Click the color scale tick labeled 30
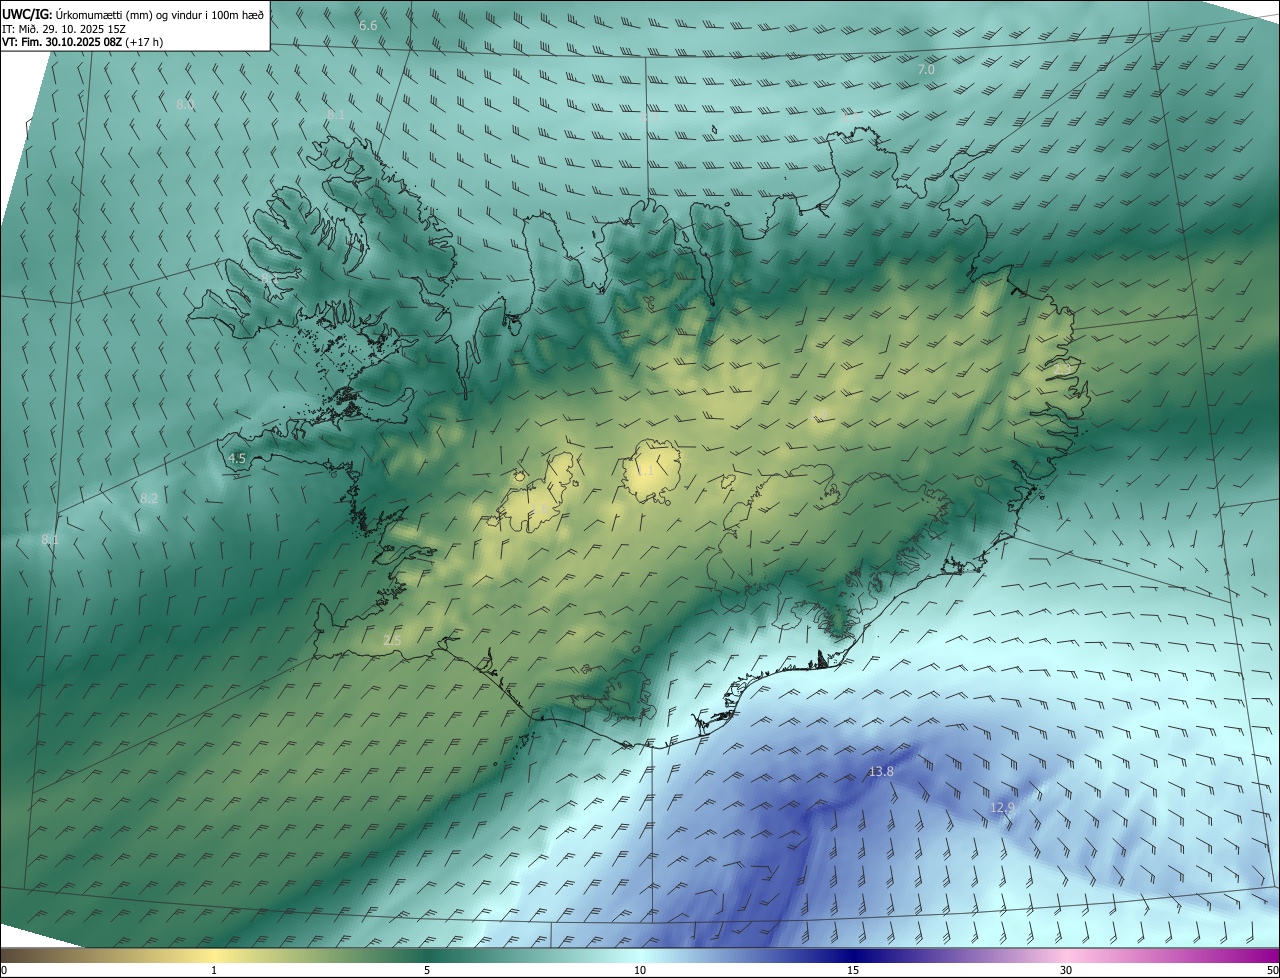This screenshot has height=978, width=1280. pos(1066,971)
